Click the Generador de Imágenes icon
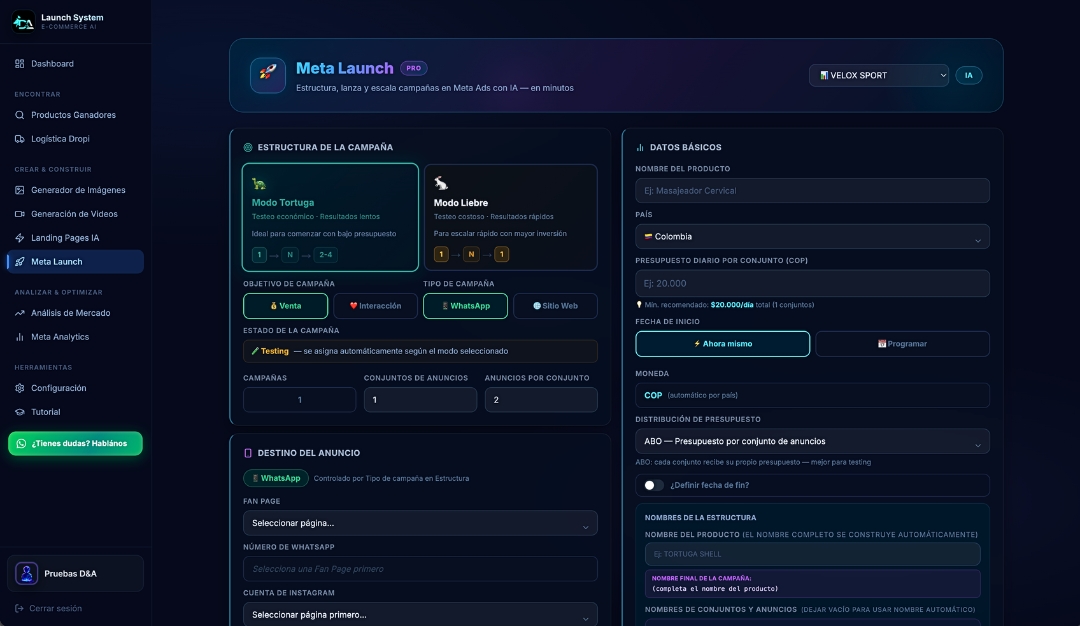Viewport: 1080px width, 626px height. coord(19,190)
